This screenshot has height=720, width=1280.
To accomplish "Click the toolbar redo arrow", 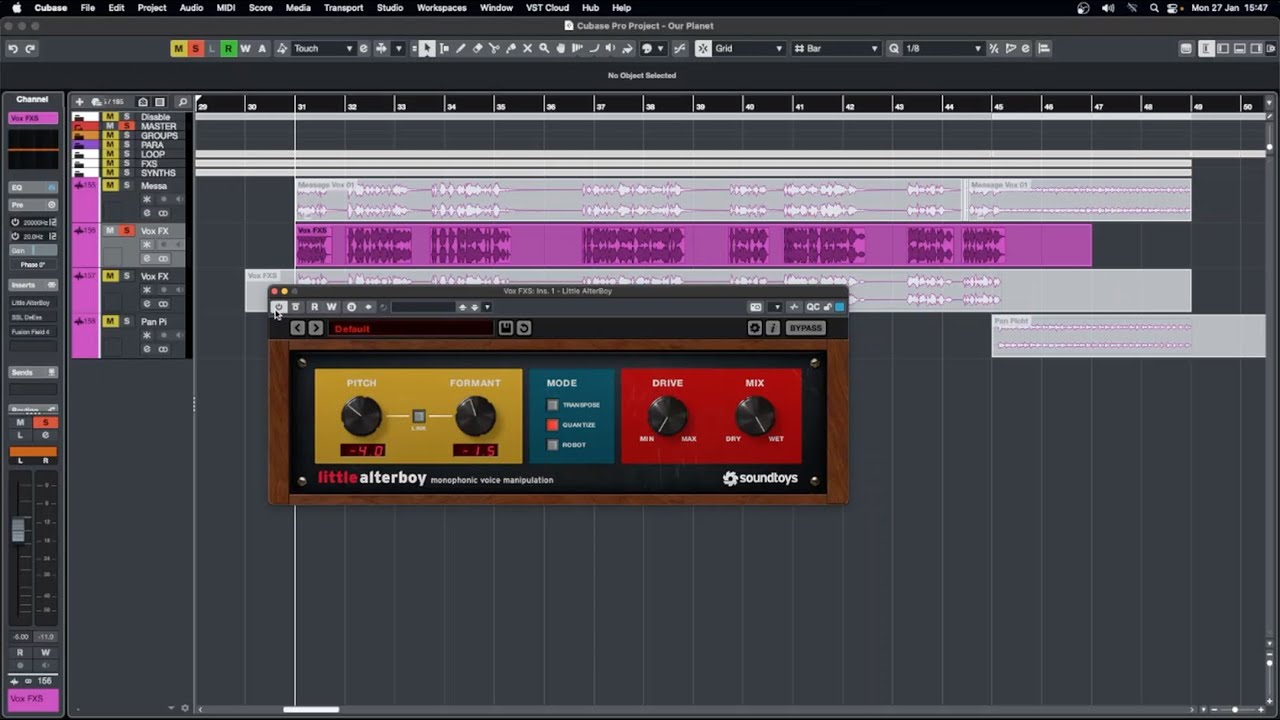I will [30, 48].
